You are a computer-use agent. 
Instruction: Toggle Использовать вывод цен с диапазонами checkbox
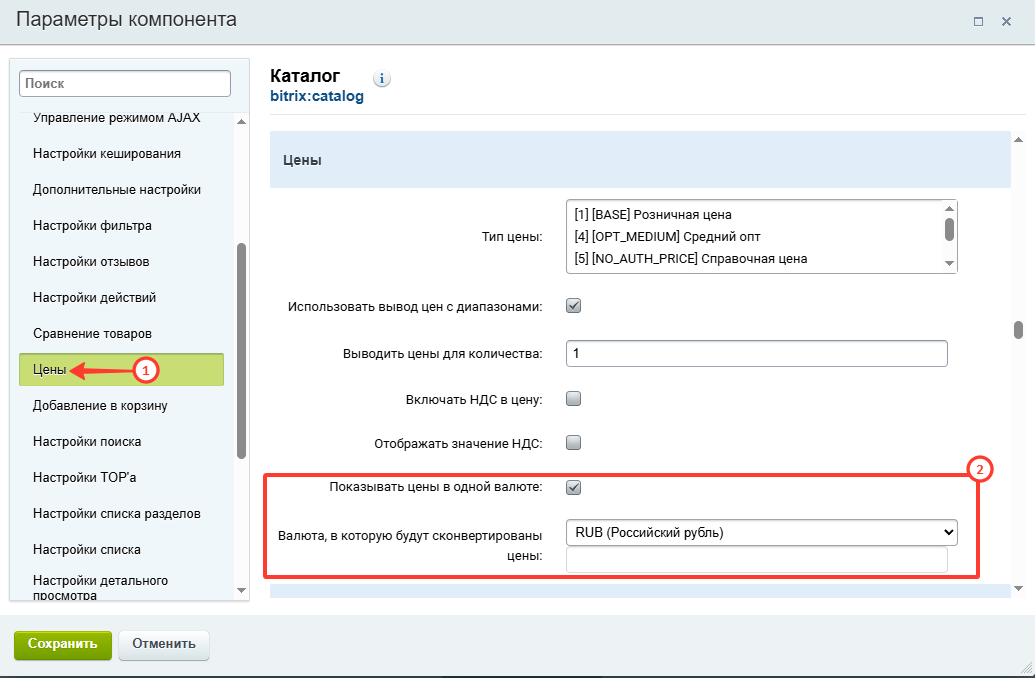(x=574, y=306)
